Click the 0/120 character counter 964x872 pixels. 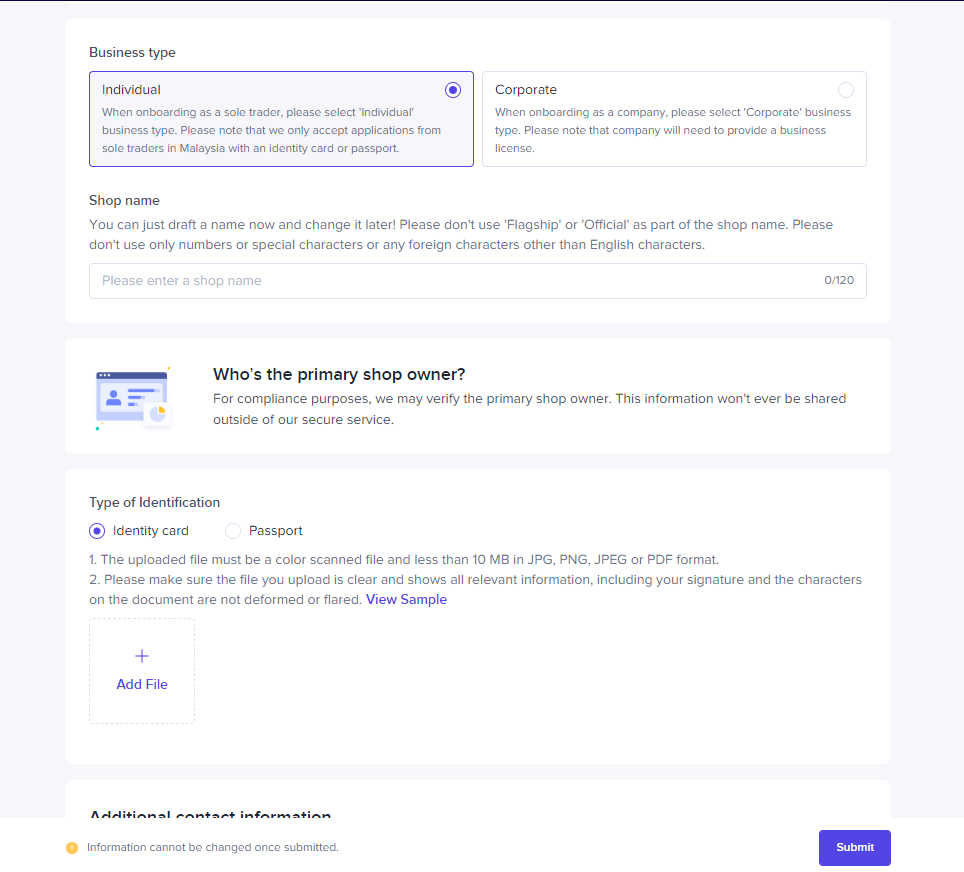click(x=839, y=281)
